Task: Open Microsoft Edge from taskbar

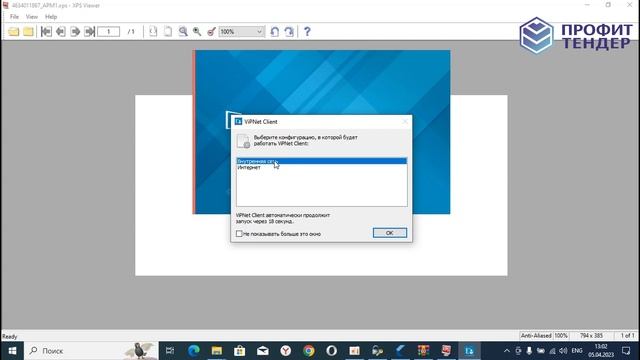Action: click(x=193, y=351)
